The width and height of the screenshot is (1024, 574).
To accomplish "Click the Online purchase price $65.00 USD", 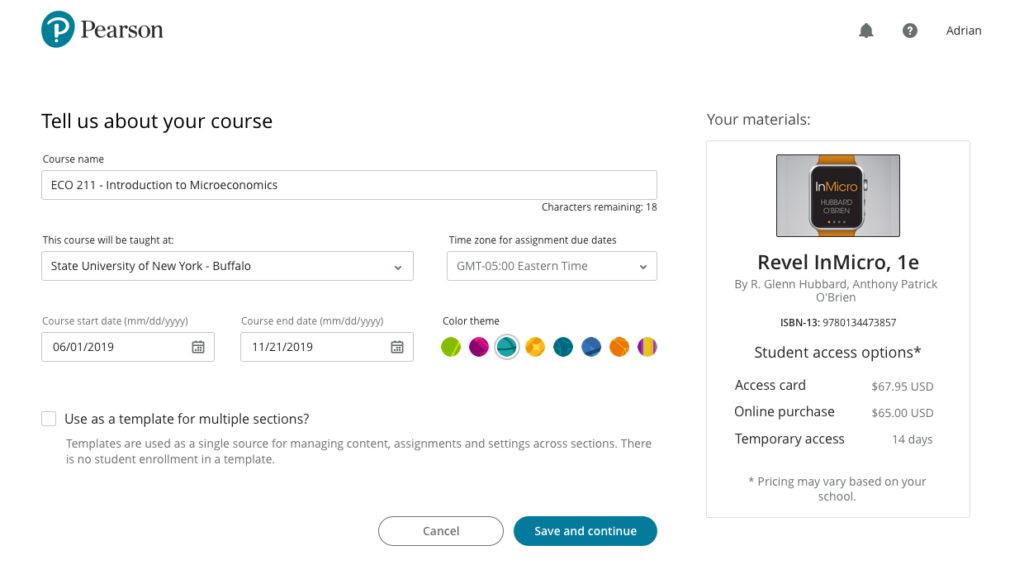I will tap(902, 413).
